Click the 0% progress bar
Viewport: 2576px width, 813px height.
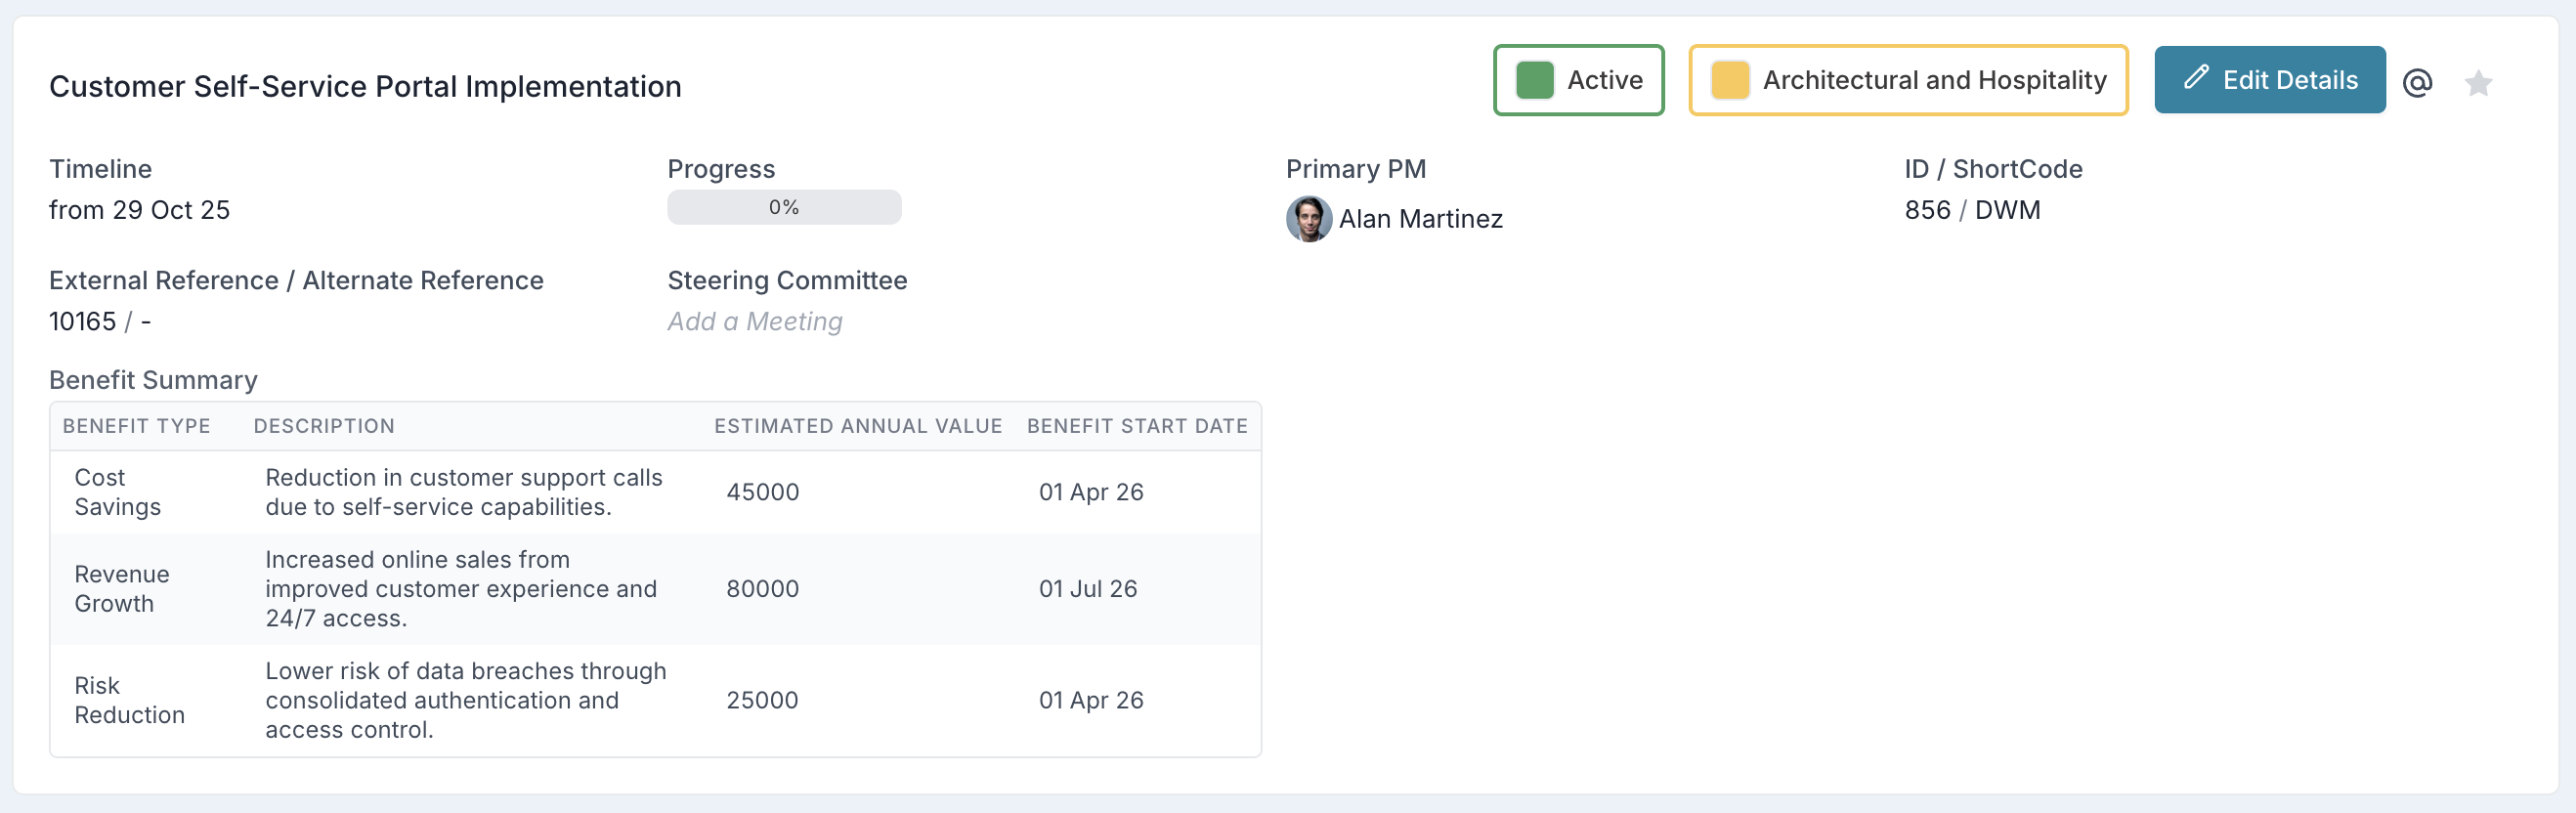(784, 207)
